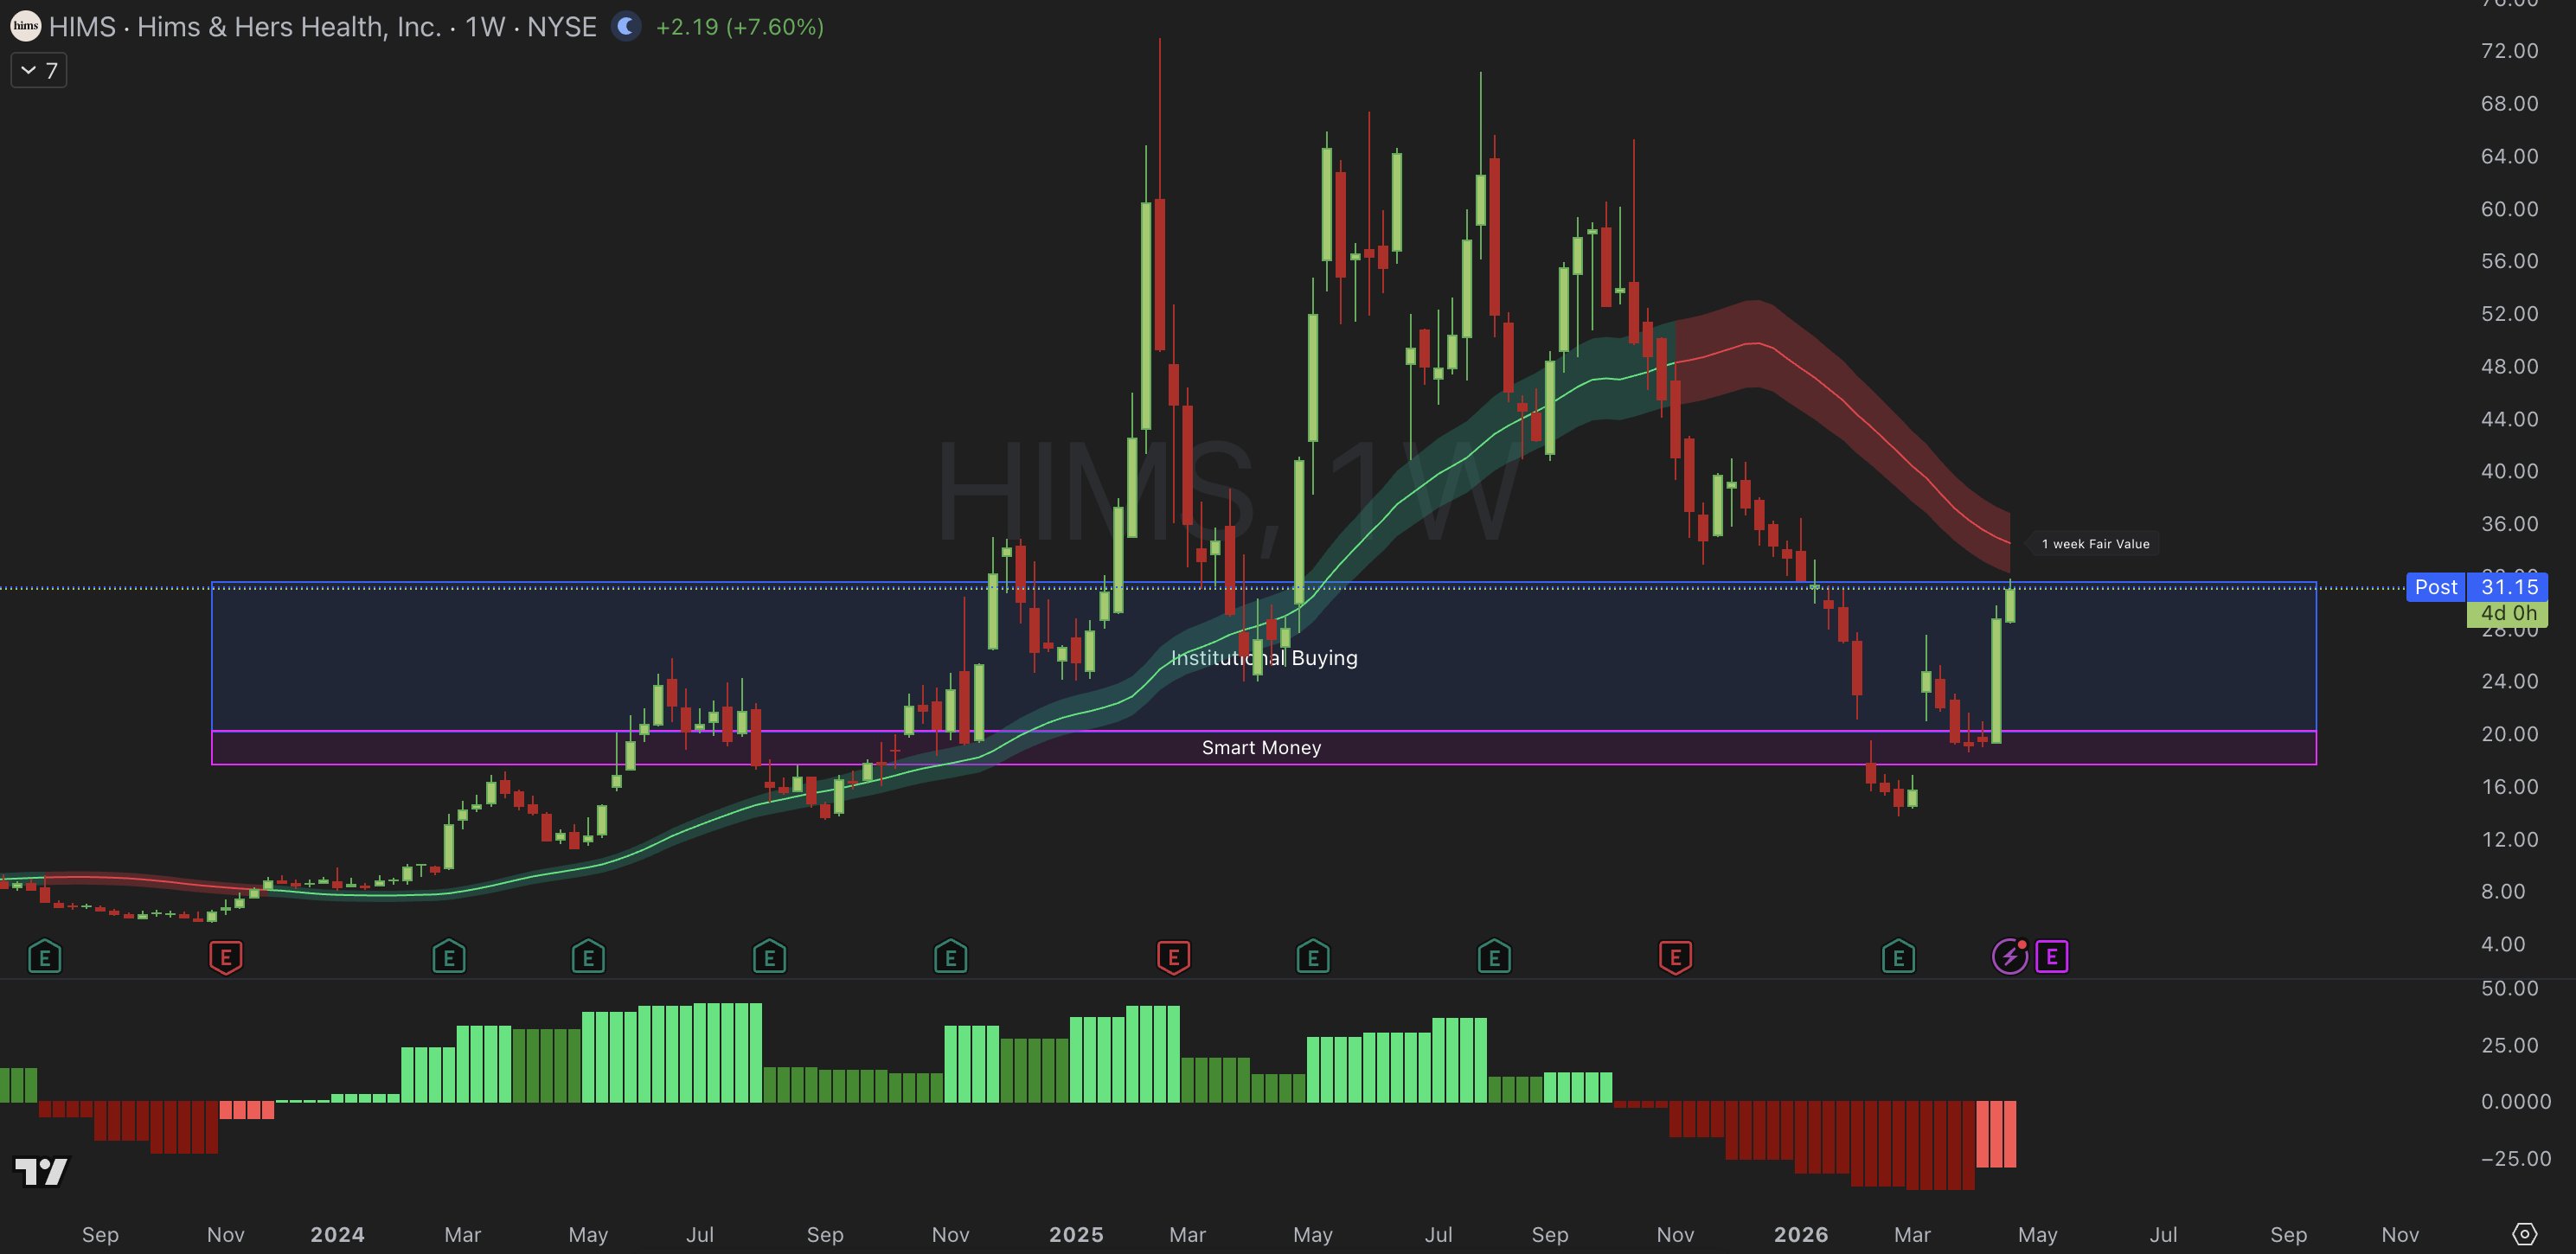Click green earnings marker near Mar 2026

point(1898,957)
